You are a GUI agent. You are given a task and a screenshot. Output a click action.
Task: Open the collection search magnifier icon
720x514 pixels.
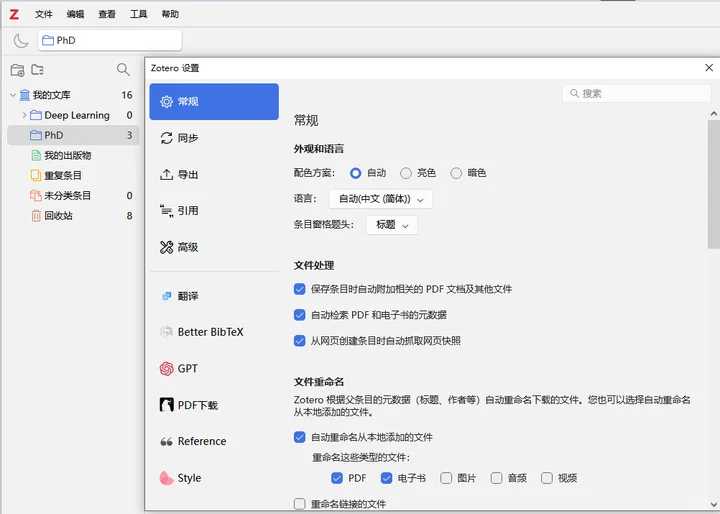pyautogui.click(x=123, y=70)
